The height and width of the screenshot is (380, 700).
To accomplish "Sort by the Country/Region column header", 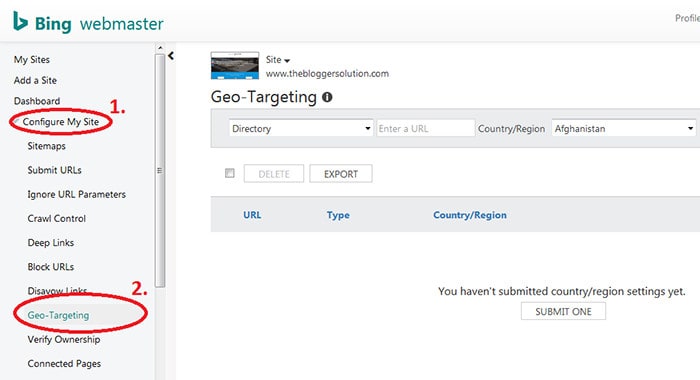I will [470, 215].
